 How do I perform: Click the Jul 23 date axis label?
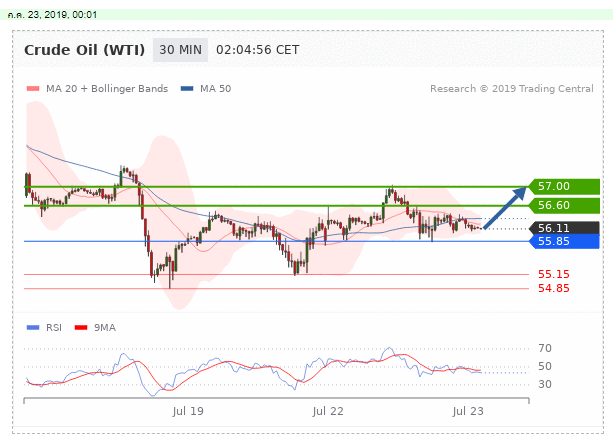pyautogui.click(x=468, y=411)
